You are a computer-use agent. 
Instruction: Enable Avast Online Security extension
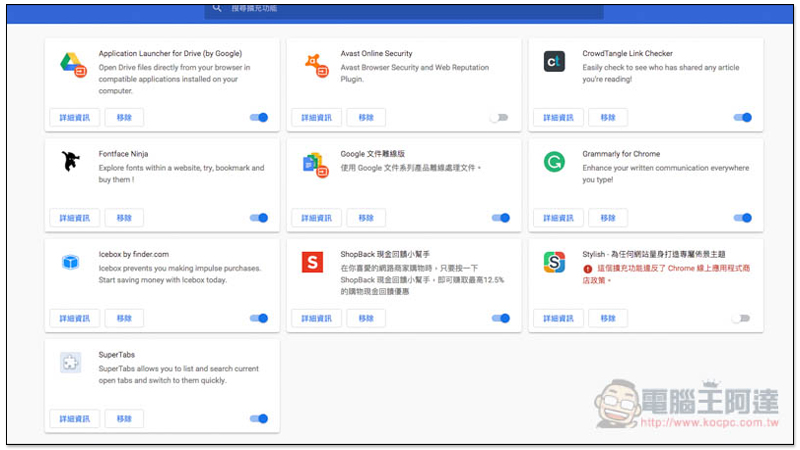tap(499, 117)
